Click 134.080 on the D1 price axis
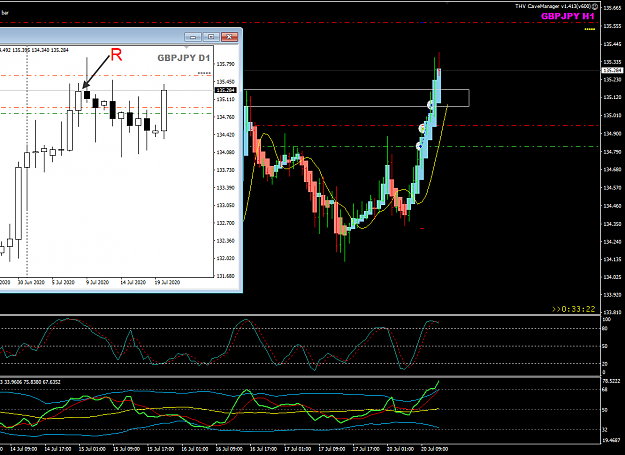 pyautogui.click(x=226, y=152)
